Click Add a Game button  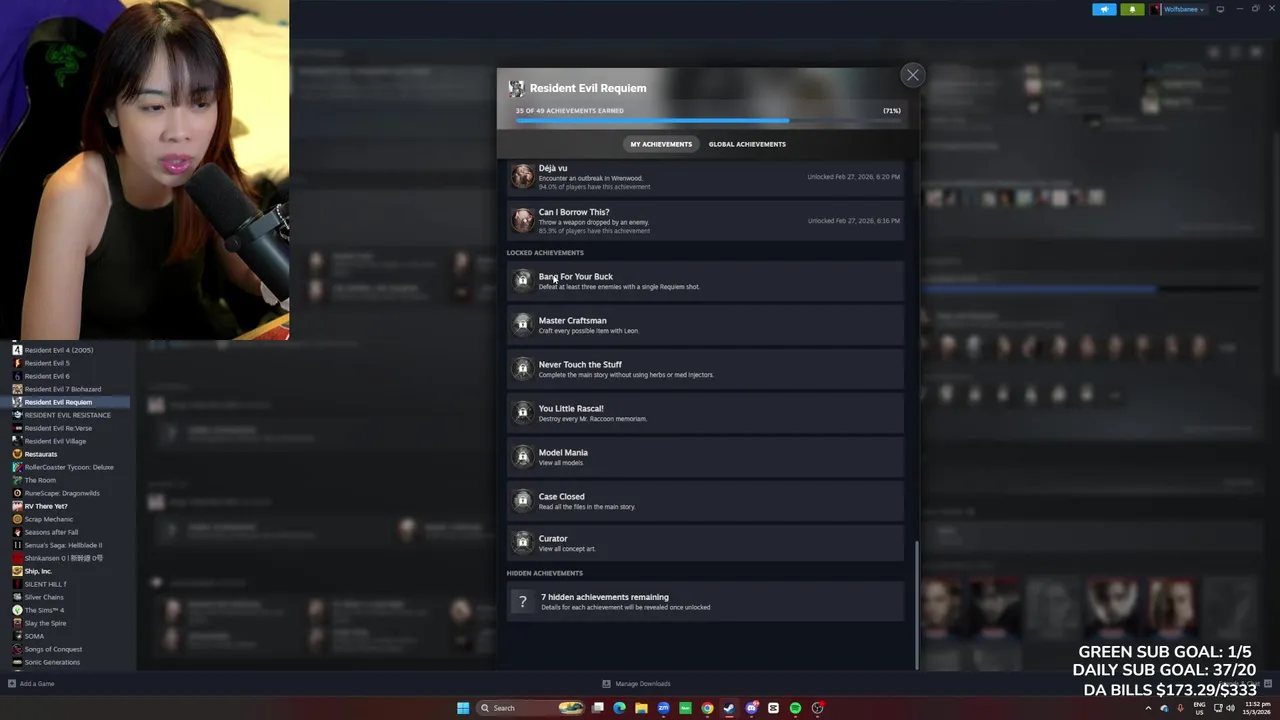point(31,684)
